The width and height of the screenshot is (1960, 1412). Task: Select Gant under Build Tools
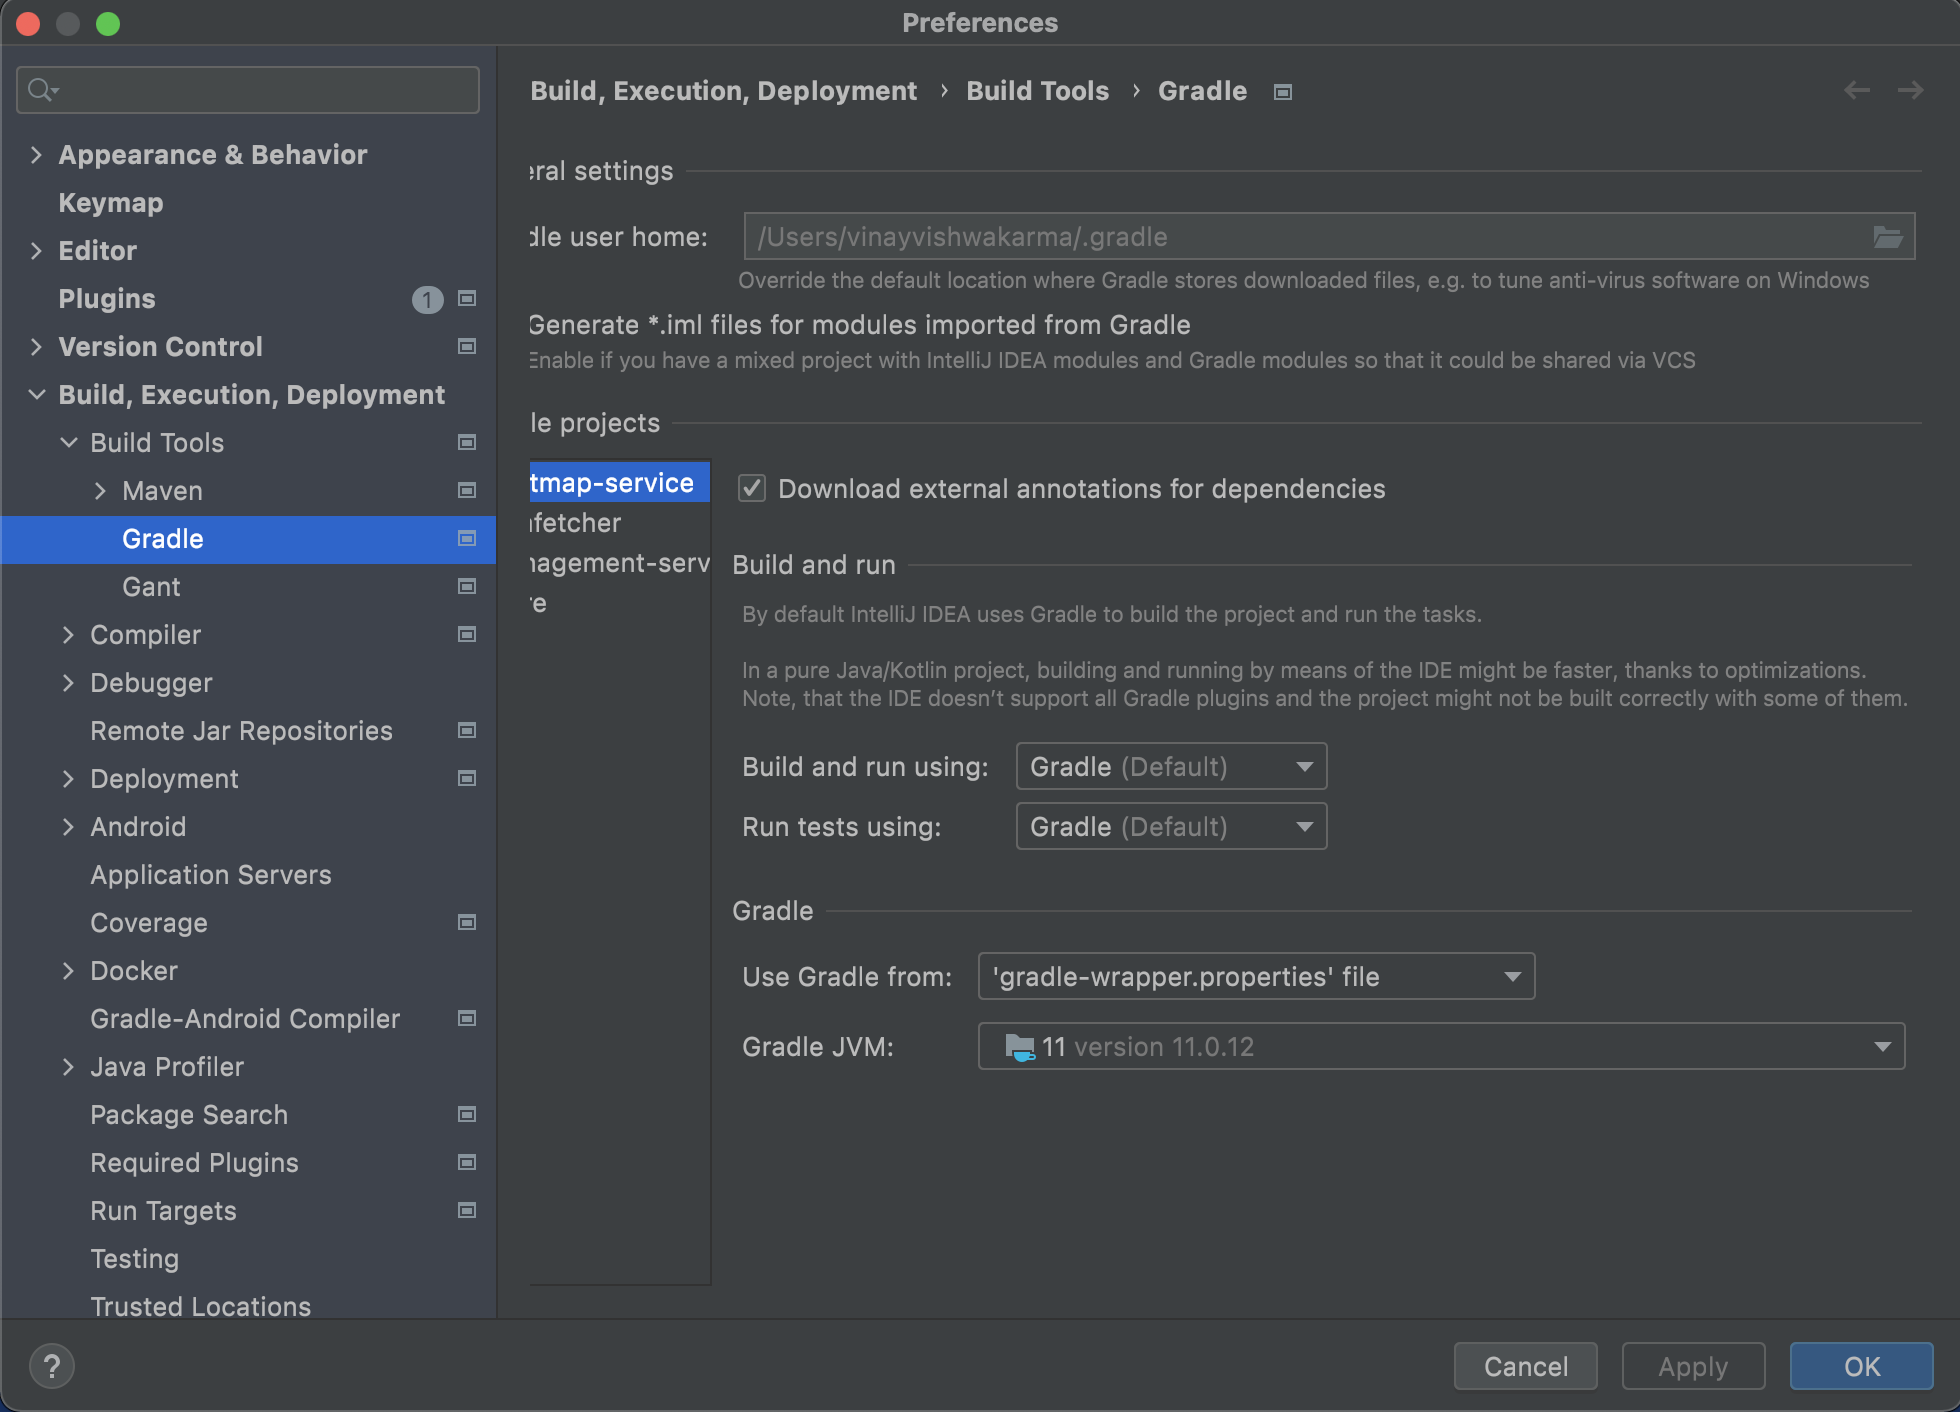coord(151,586)
